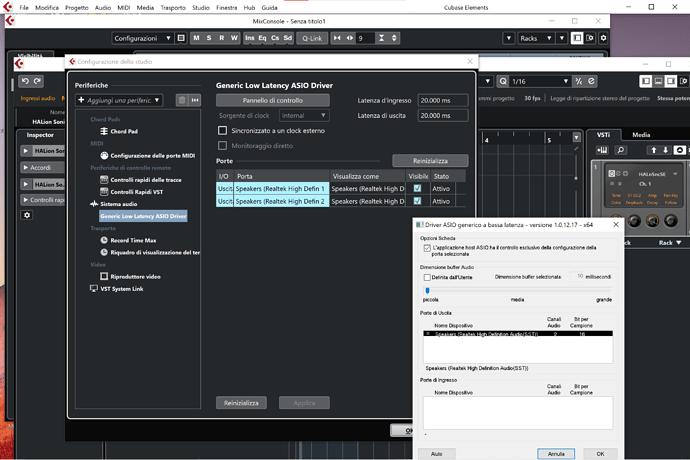Bypass Inserts with the Ins button
690x460 pixels.
250,38
